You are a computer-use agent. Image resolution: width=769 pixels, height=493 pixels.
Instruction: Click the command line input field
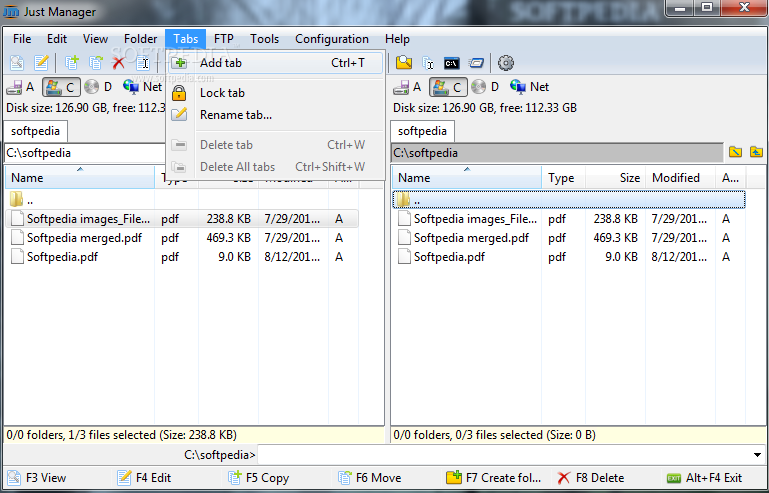(x=505, y=455)
